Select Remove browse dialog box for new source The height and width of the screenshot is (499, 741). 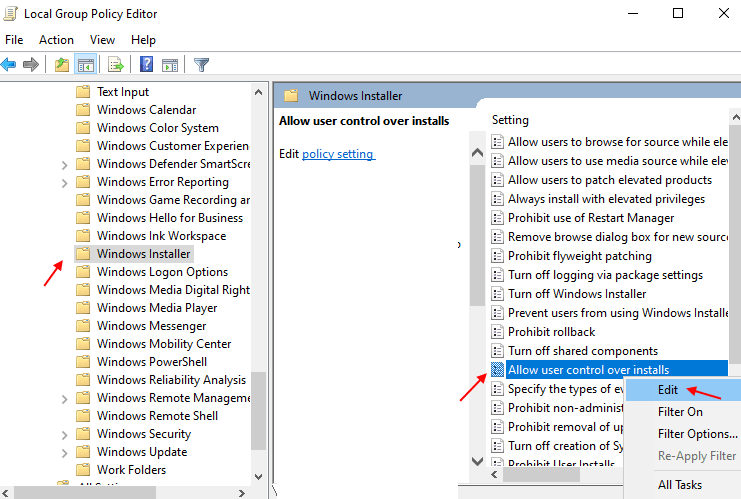tap(618, 237)
